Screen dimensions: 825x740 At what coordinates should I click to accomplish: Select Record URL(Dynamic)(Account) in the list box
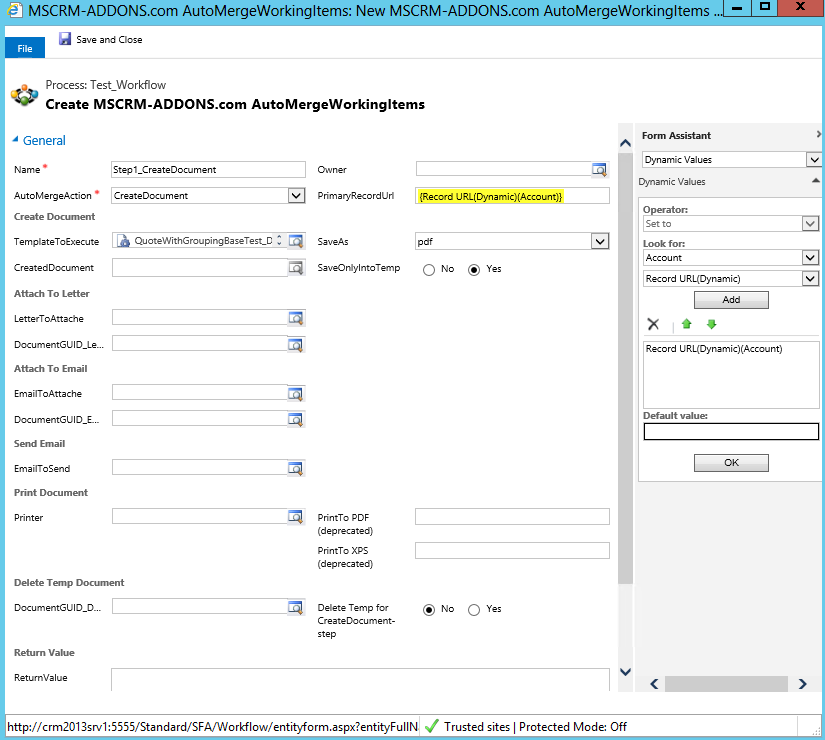tap(714, 348)
